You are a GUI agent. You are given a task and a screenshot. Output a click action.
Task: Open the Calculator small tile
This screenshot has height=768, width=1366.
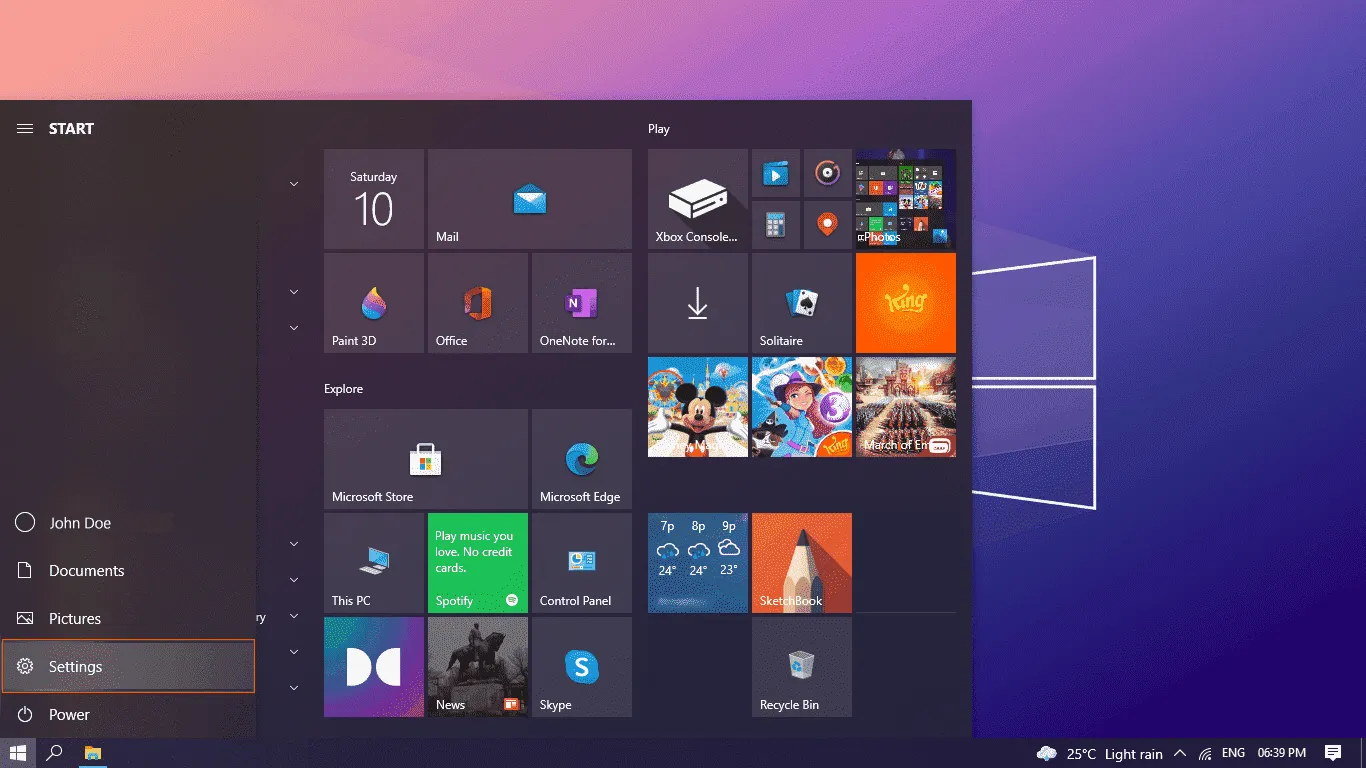pyautogui.click(x=776, y=225)
